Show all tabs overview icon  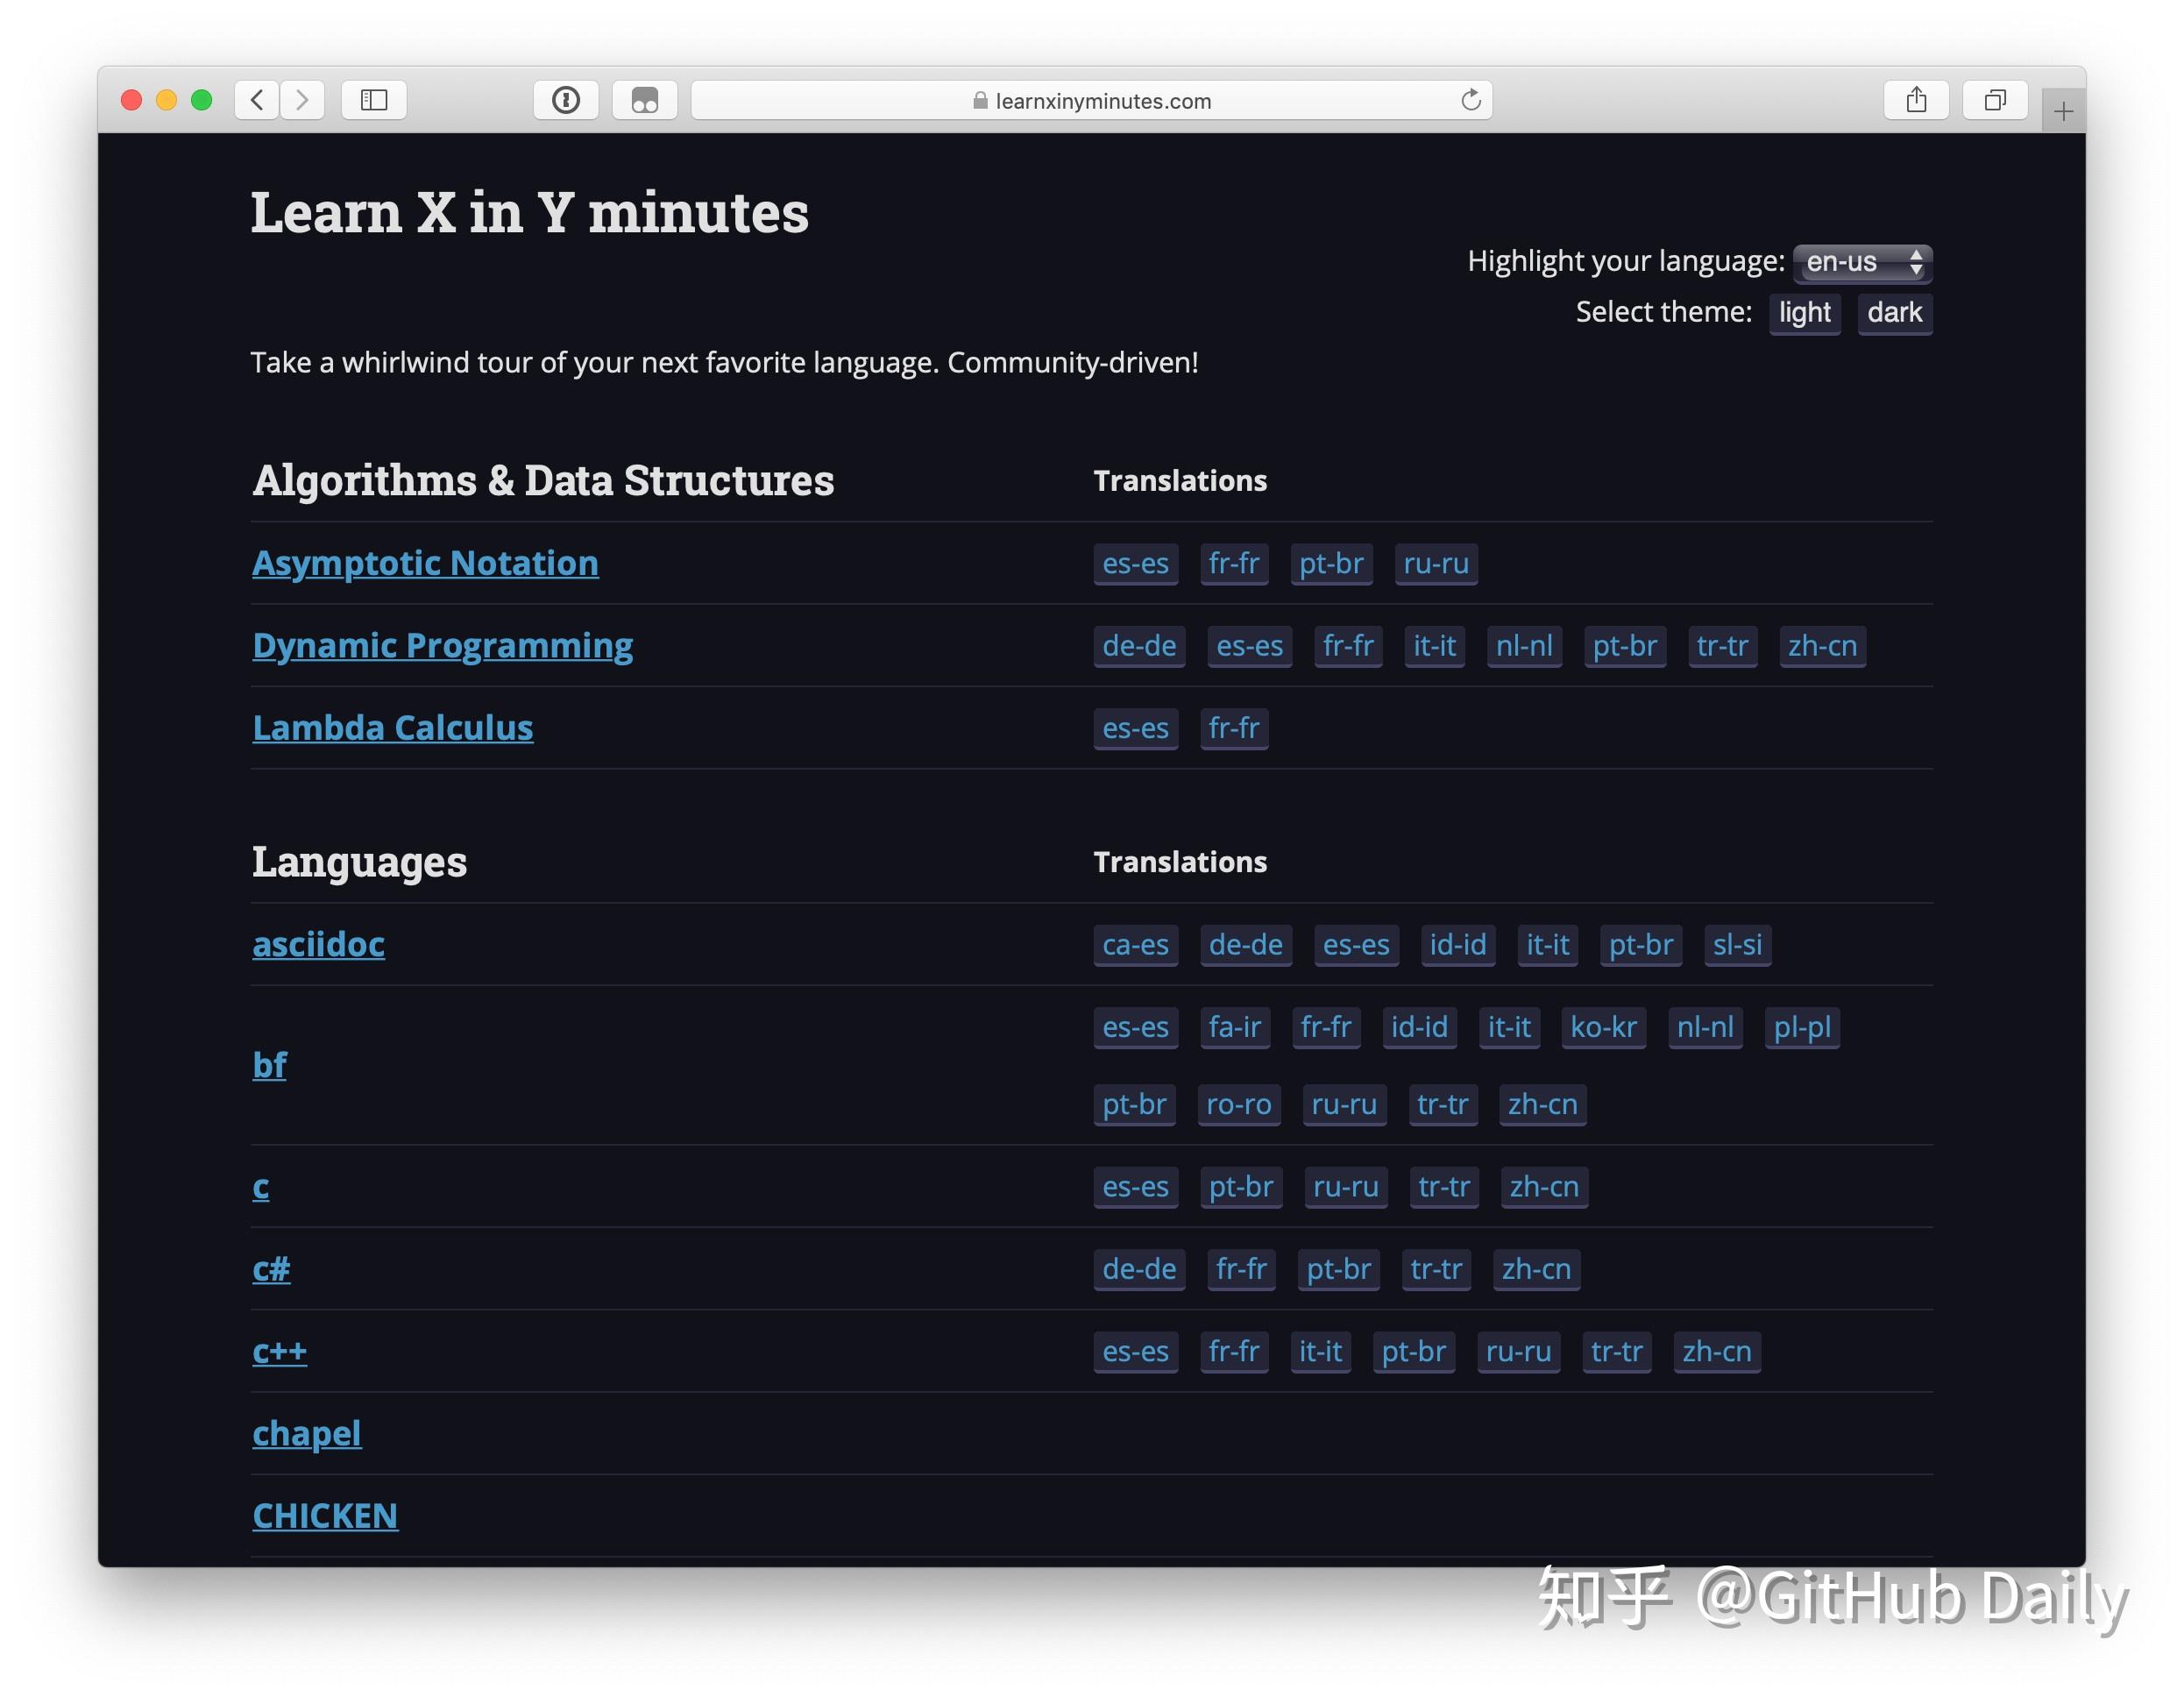pos(1994,100)
